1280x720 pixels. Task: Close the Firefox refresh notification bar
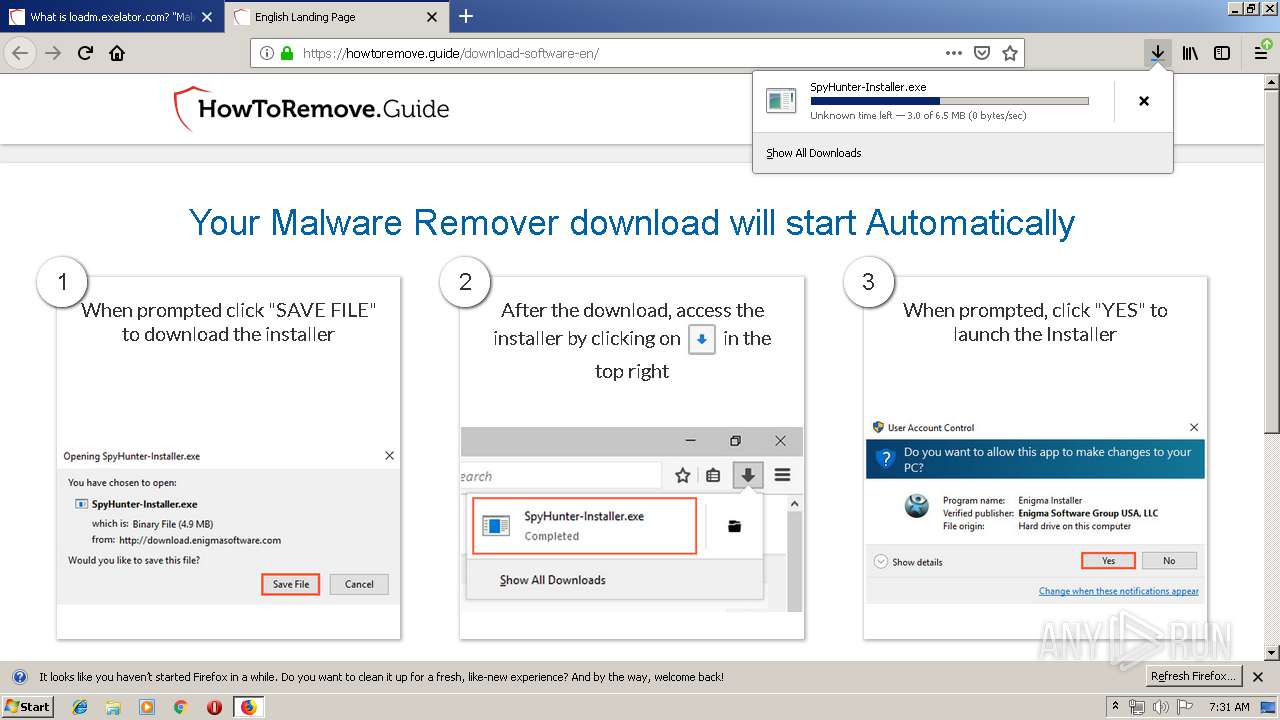[x=1258, y=677]
